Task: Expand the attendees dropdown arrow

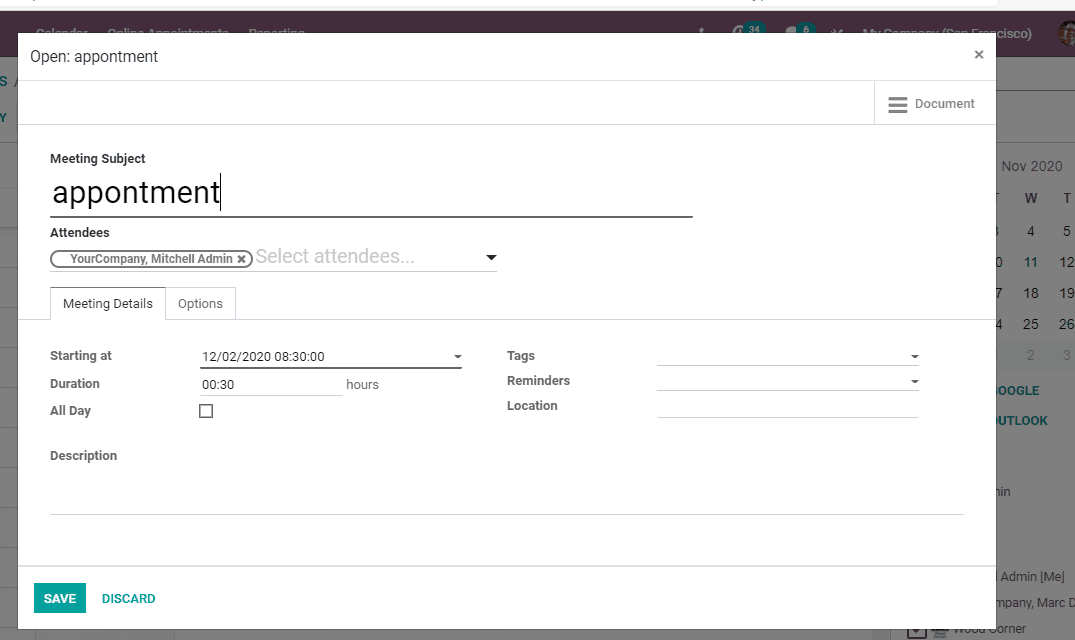Action: point(491,258)
